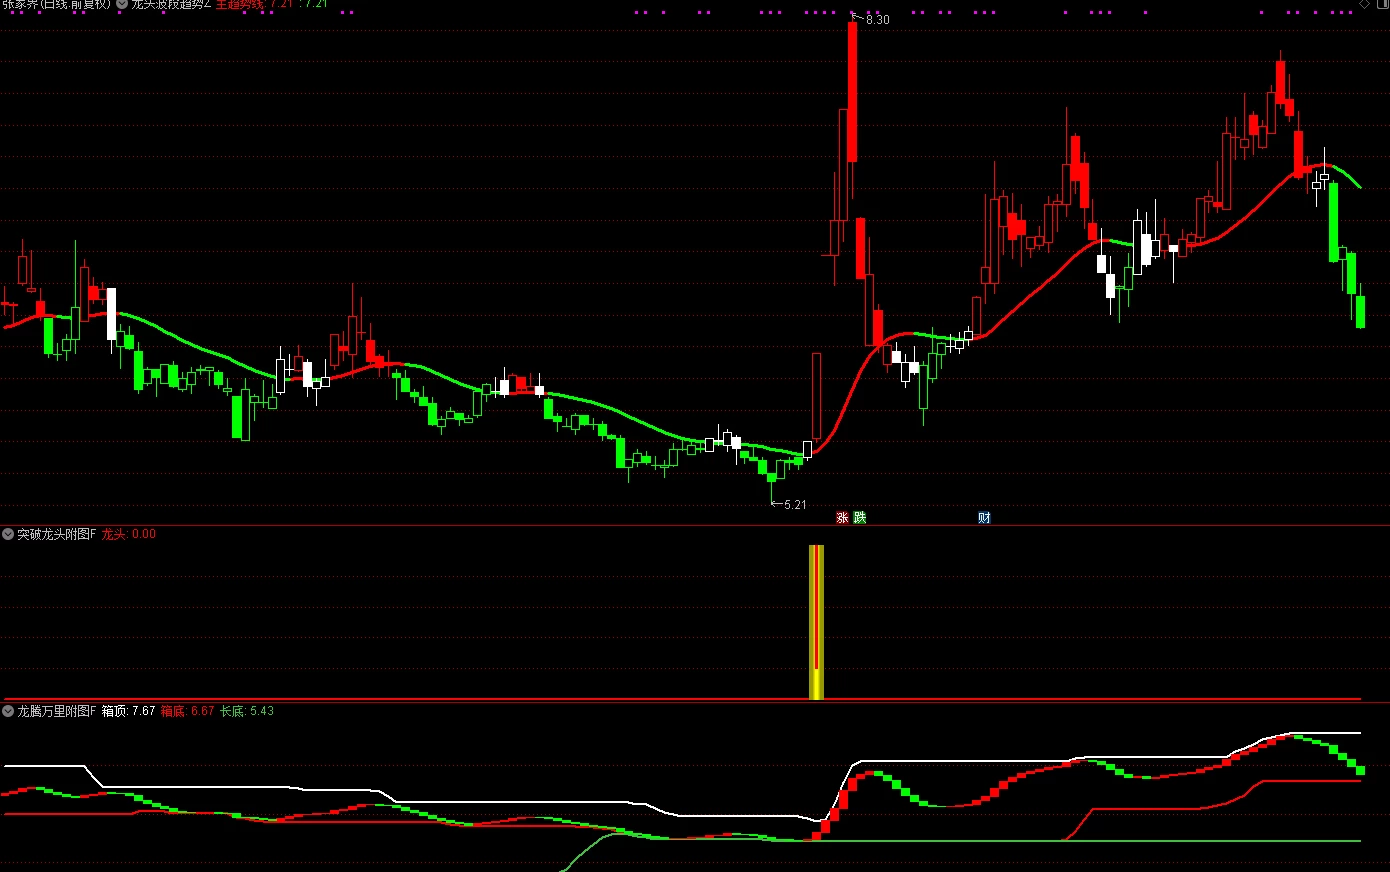Click the 长底: 5.43 value label
Screen dimensions: 1390x872
pyautogui.click(x=247, y=711)
